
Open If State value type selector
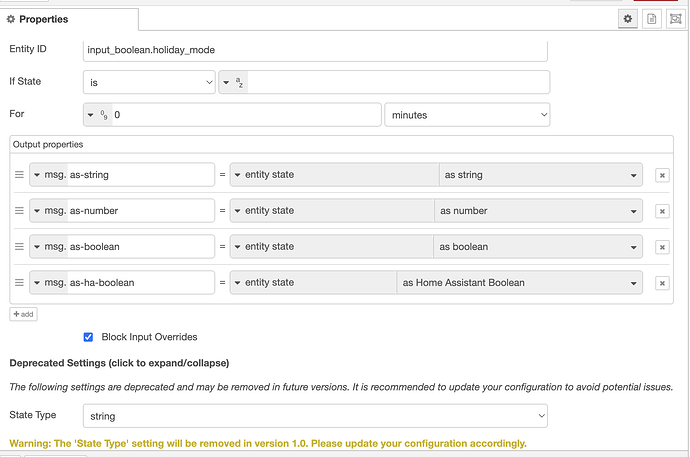(x=233, y=82)
